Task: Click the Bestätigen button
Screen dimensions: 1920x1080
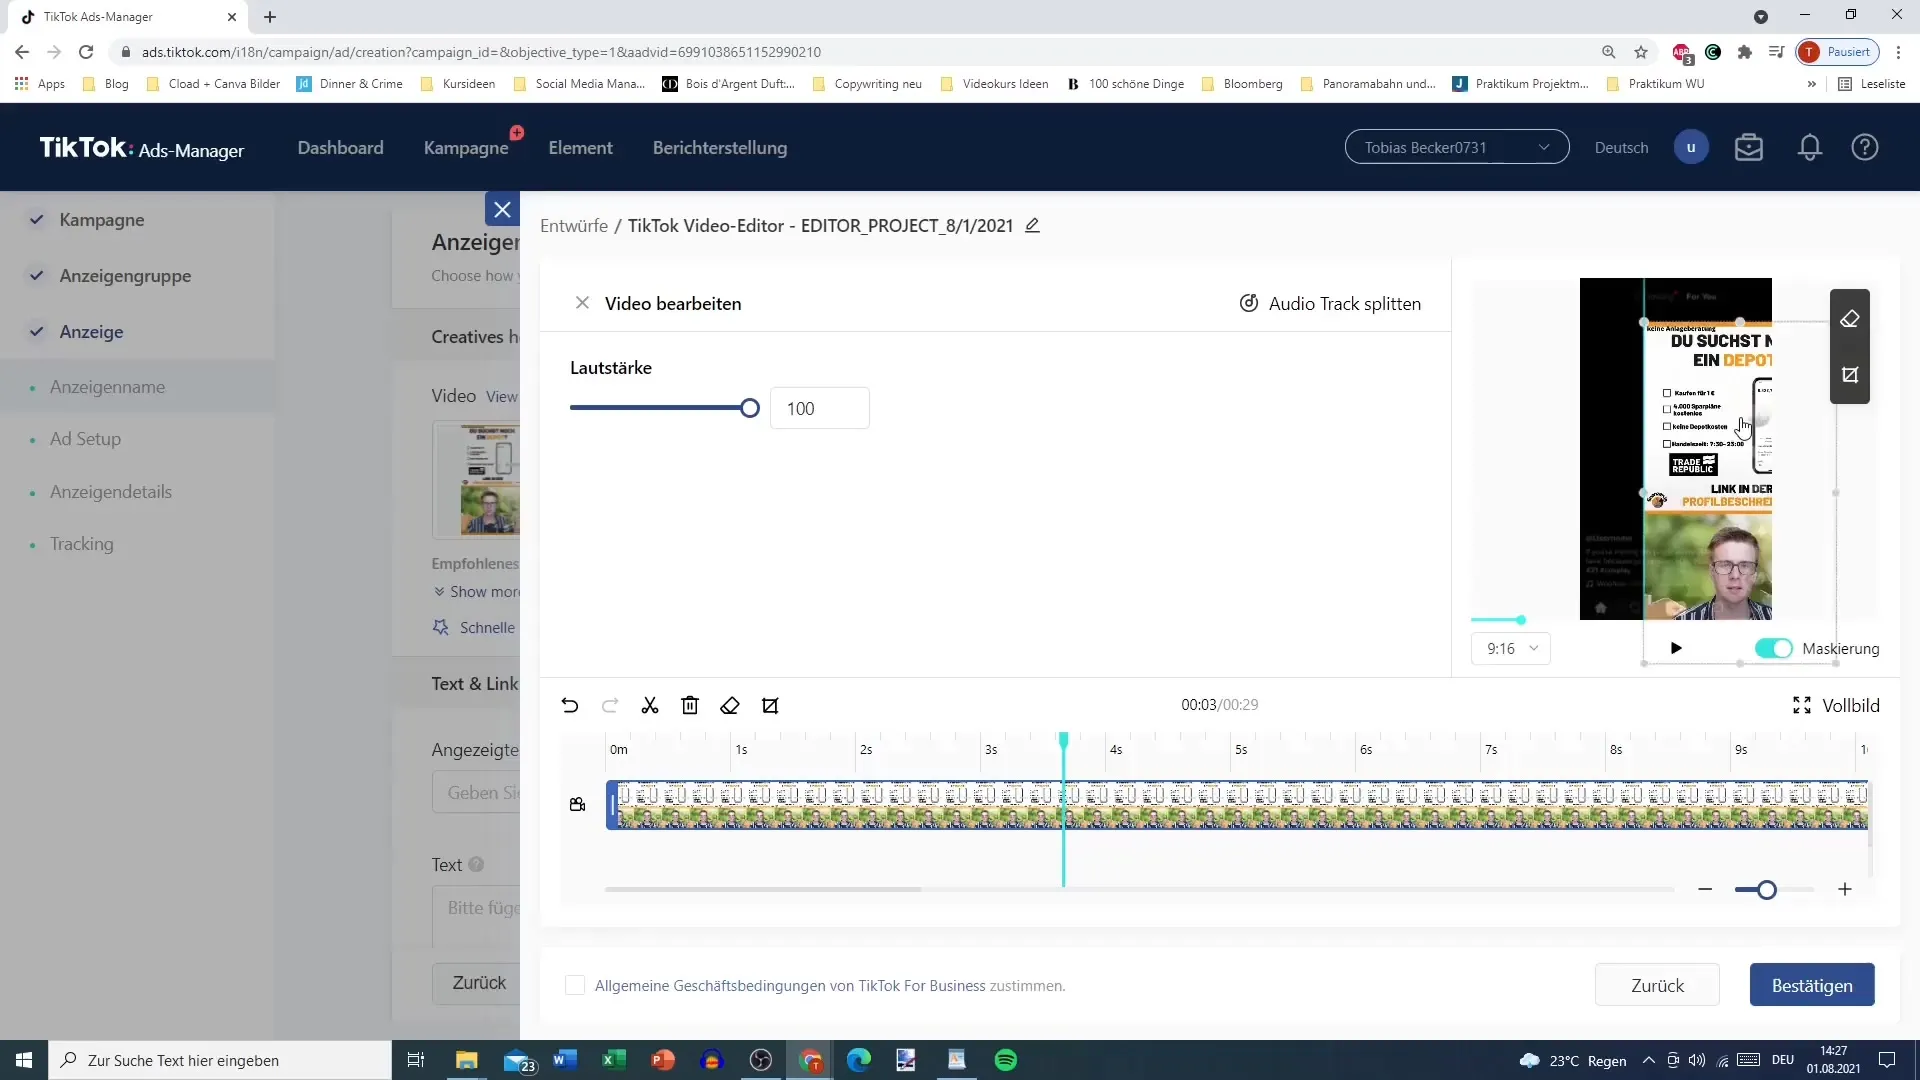Action: [1812, 985]
